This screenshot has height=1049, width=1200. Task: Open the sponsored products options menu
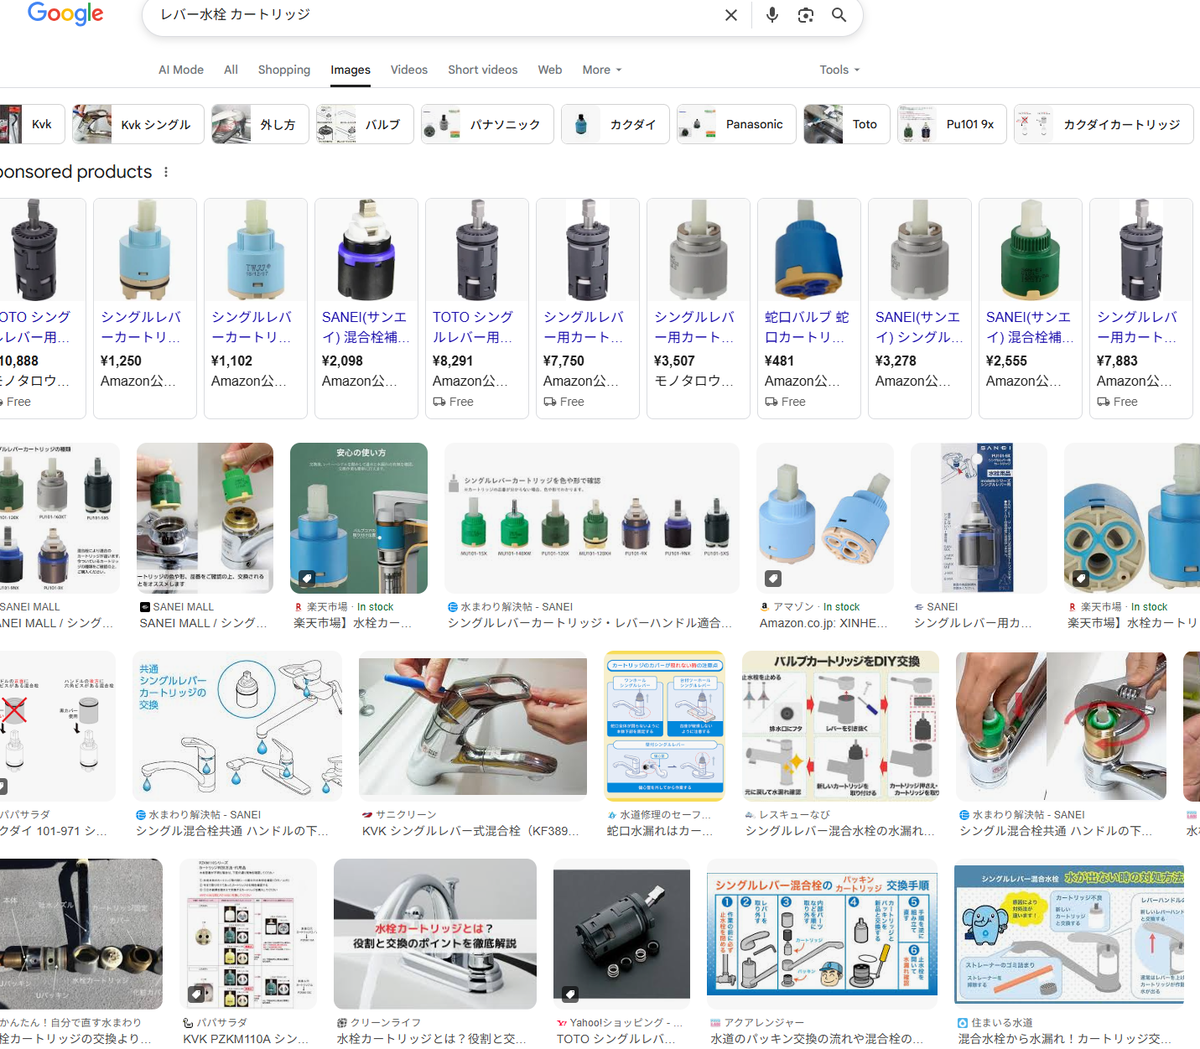(166, 172)
